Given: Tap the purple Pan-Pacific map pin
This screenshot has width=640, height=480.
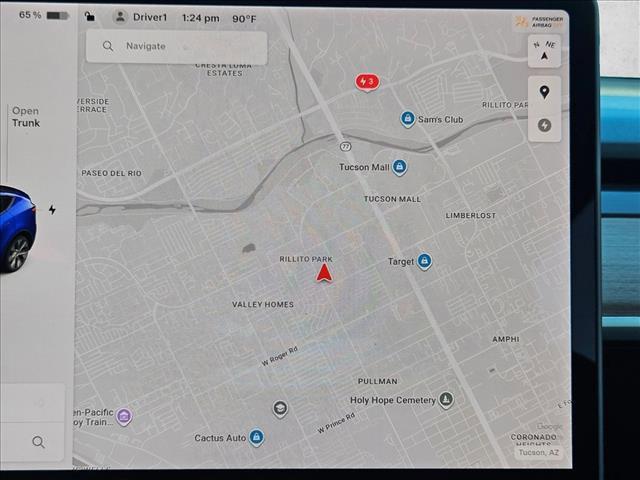Looking at the screenshot, I should click(x=123, y=416).
